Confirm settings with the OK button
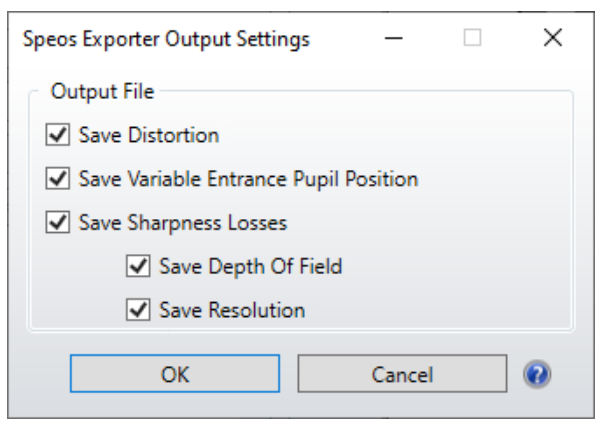This screenshot has width=609, height=429. click(x=175, y=373)
